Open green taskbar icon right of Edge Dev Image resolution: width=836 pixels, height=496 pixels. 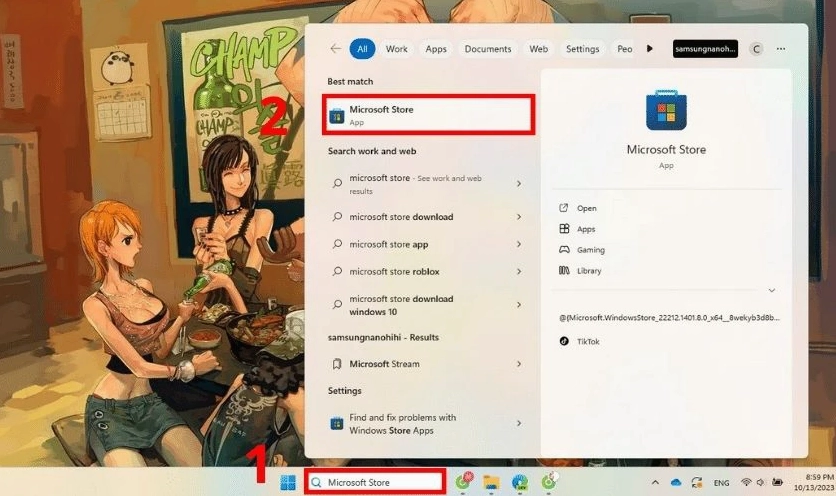coord(549,482)
